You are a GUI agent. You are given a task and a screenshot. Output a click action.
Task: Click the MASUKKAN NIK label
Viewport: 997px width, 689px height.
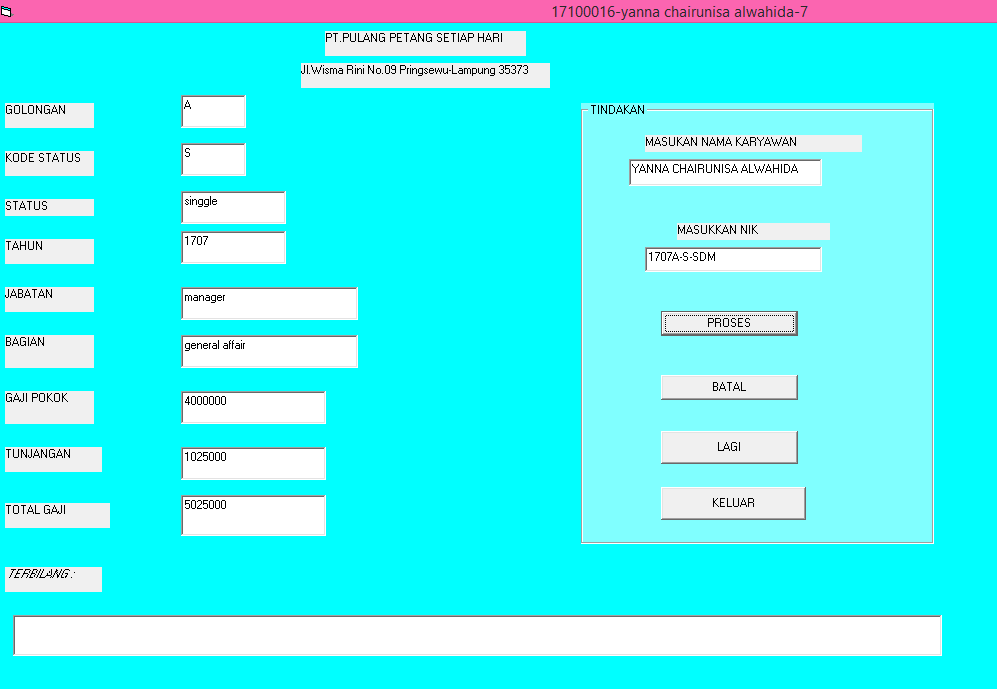coord(753,231)
